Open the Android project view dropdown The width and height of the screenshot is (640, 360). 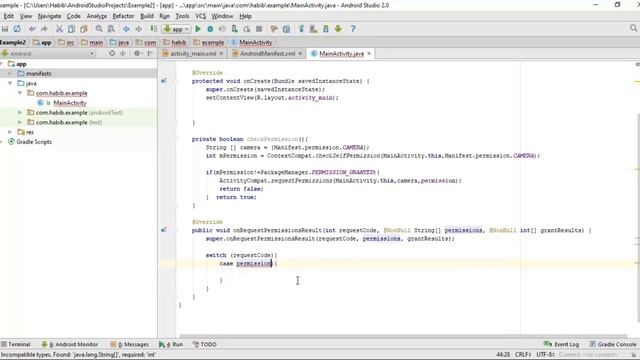(x=48, y=53)
